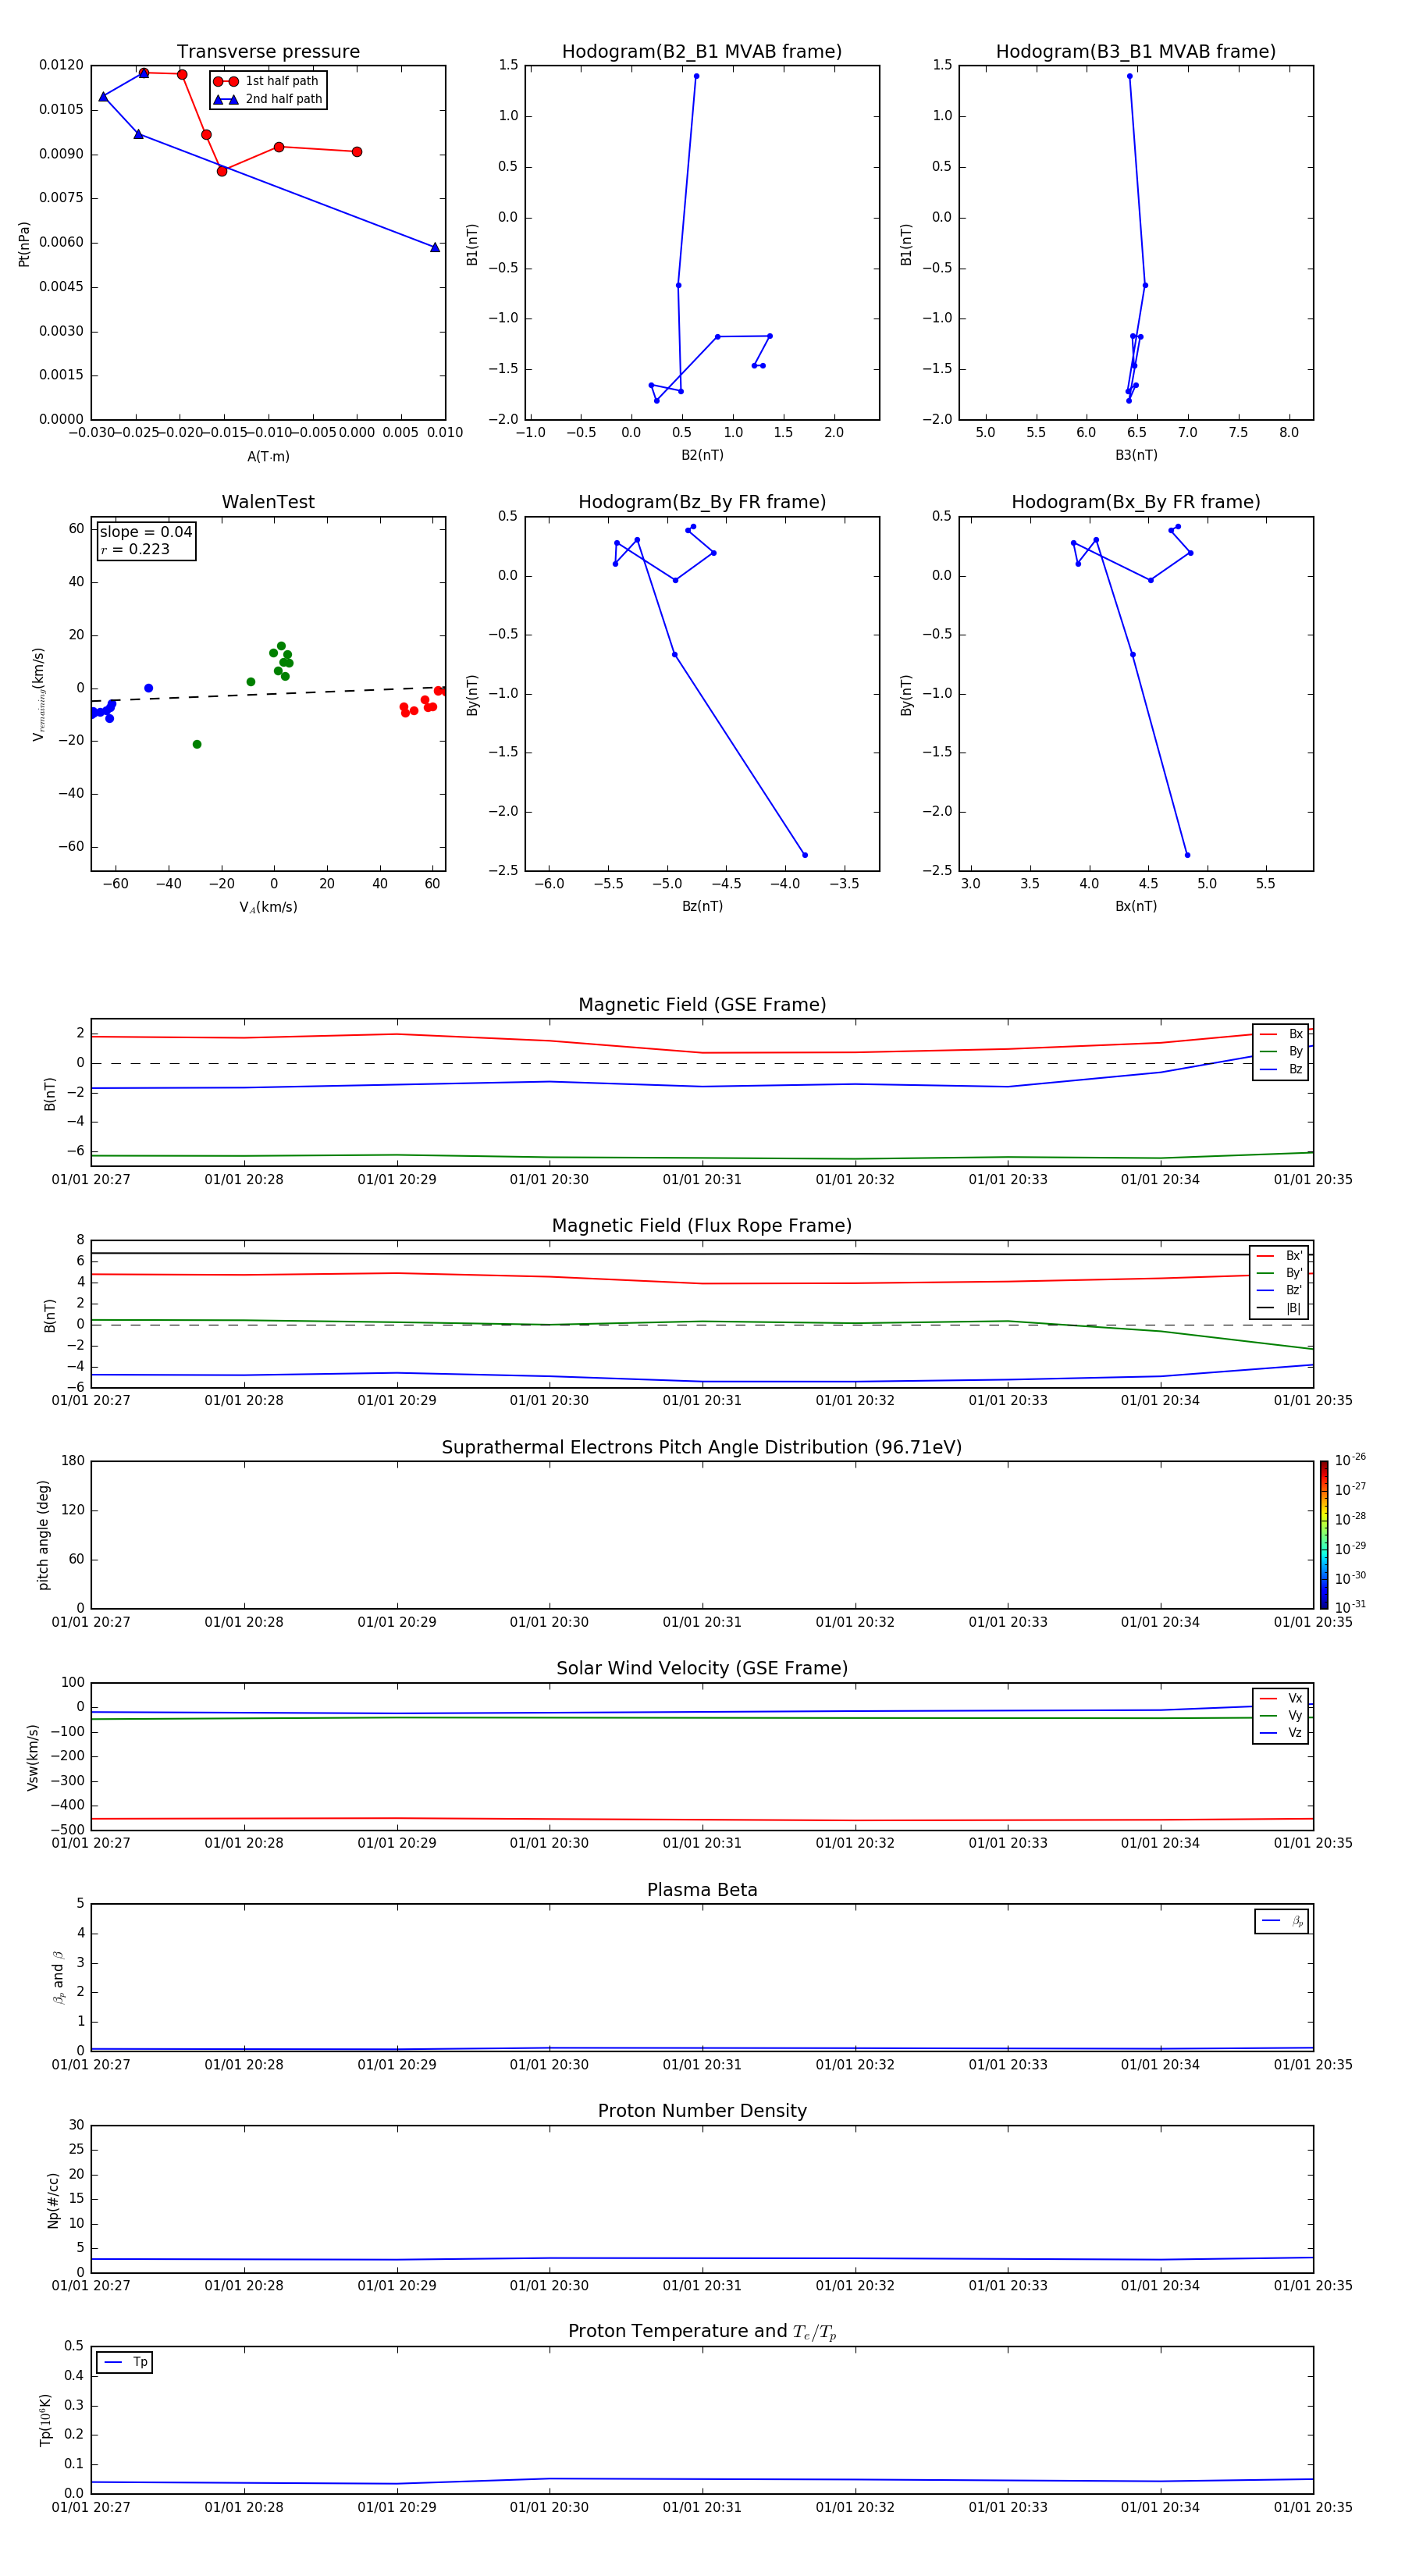Click the 'Hodogram(Bx_By FR frame)' title
The height and width of the screenshot is (2576, 1405).
1136,502
